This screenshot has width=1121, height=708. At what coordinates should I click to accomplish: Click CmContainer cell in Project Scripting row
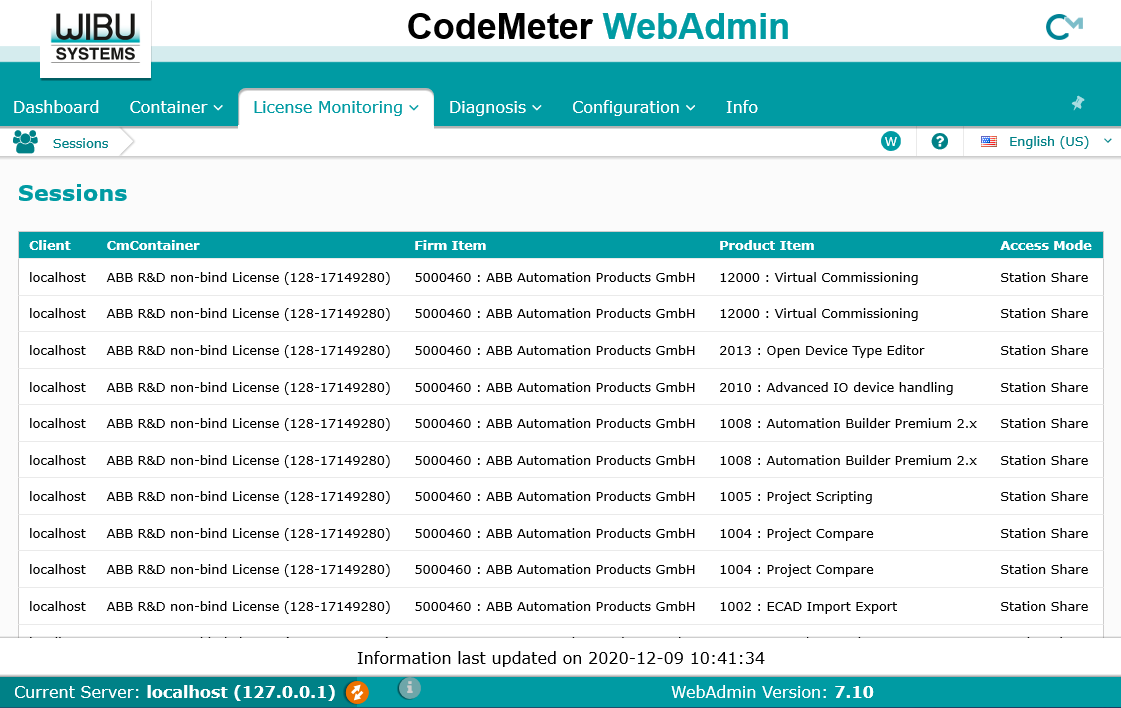[x=248, y=496]
